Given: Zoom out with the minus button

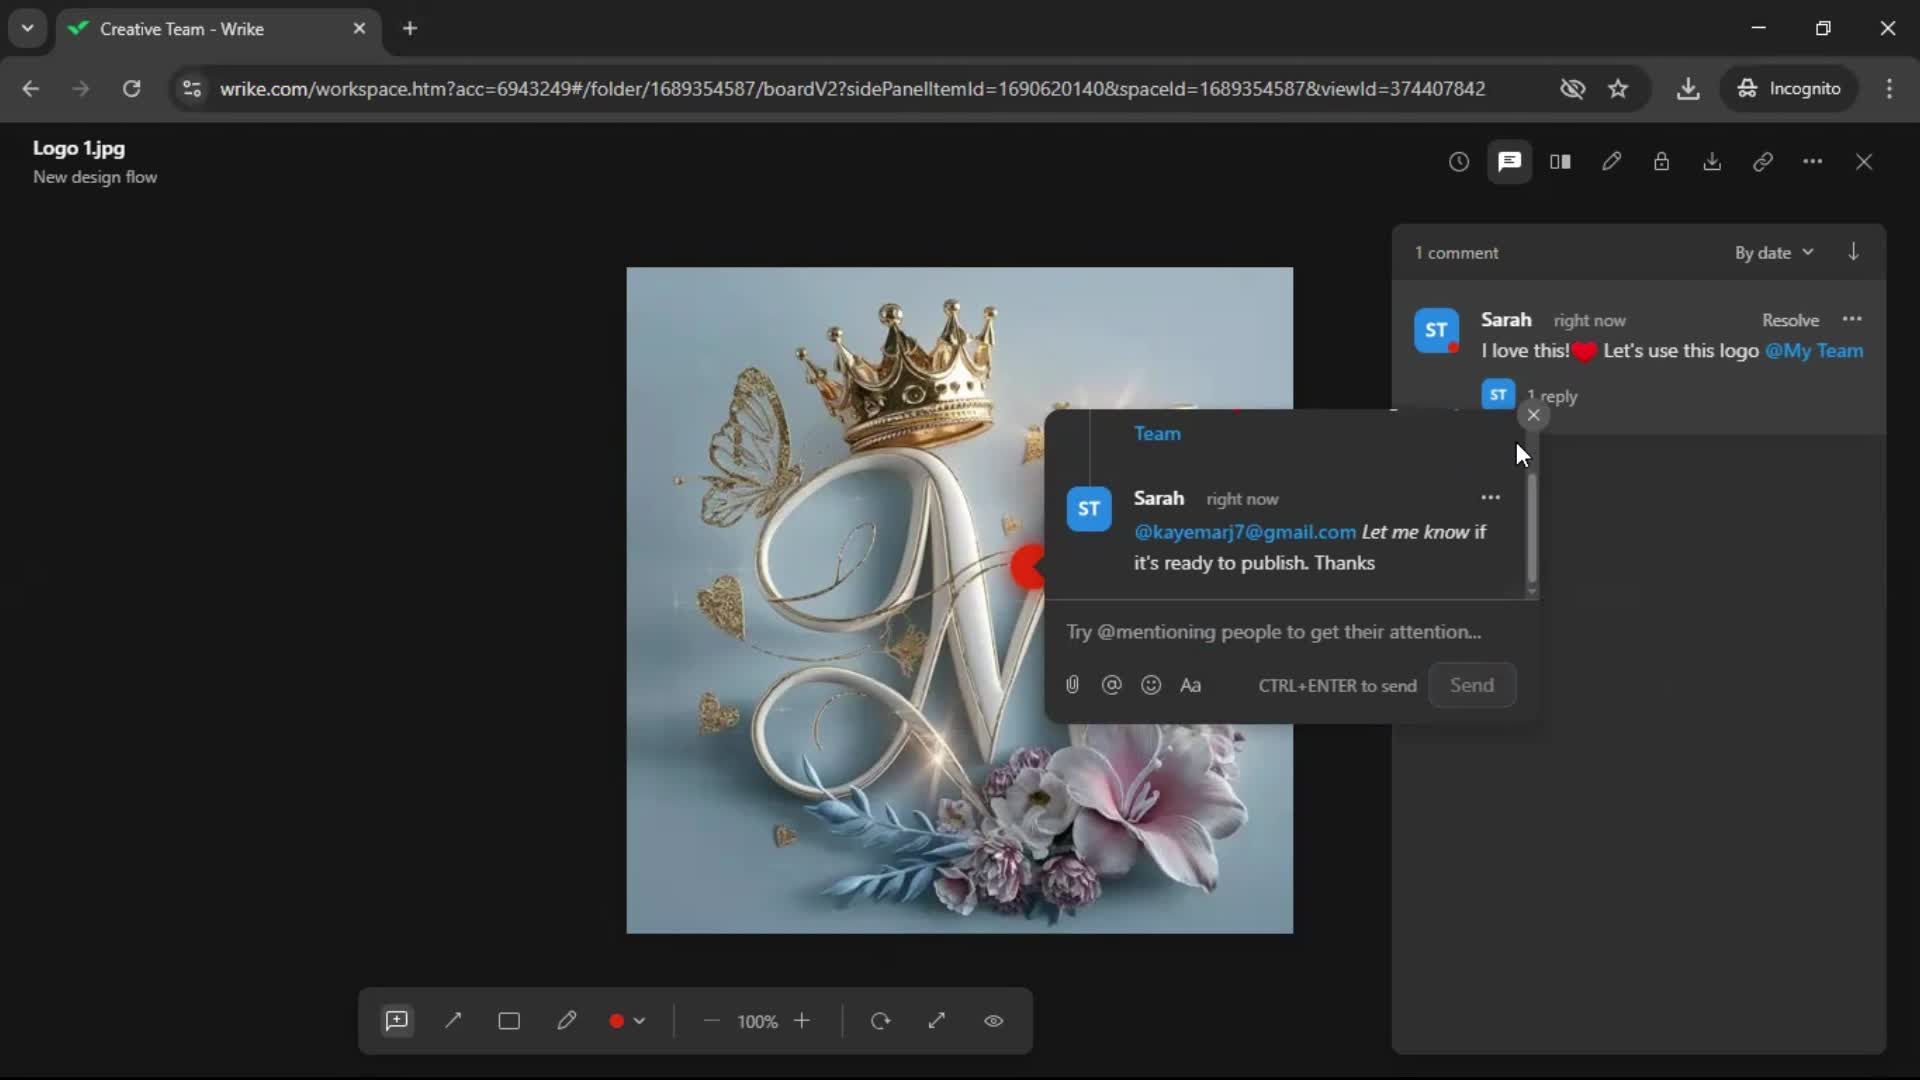Looking at the screenshot, I should [x=711, y=1021].
